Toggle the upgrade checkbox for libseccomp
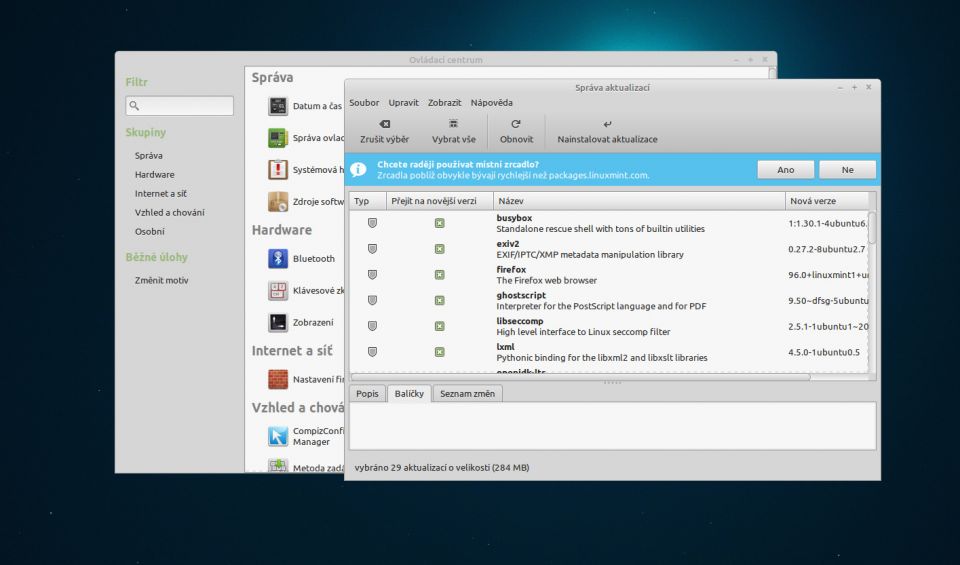The height and width of the screenshot is (565, 960). [x=440, y=326]
